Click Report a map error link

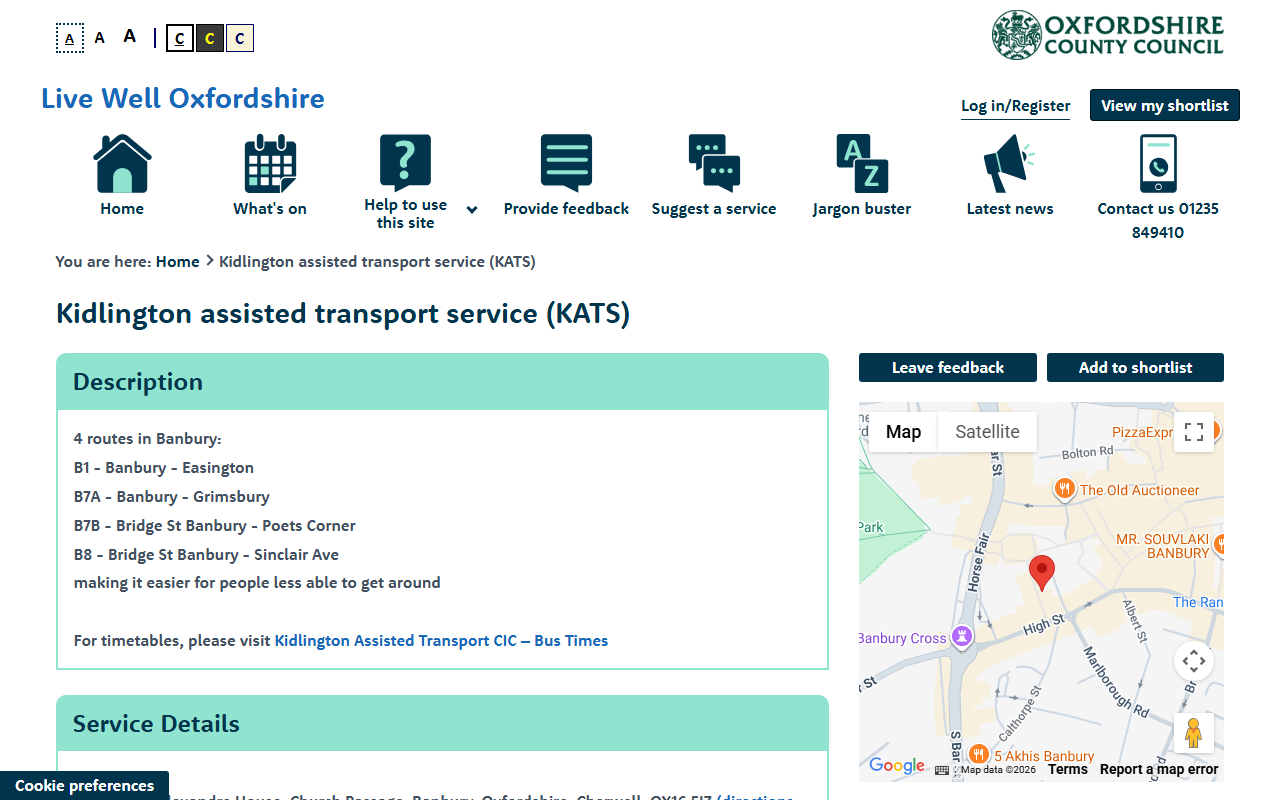click(x=1159, y=769)
